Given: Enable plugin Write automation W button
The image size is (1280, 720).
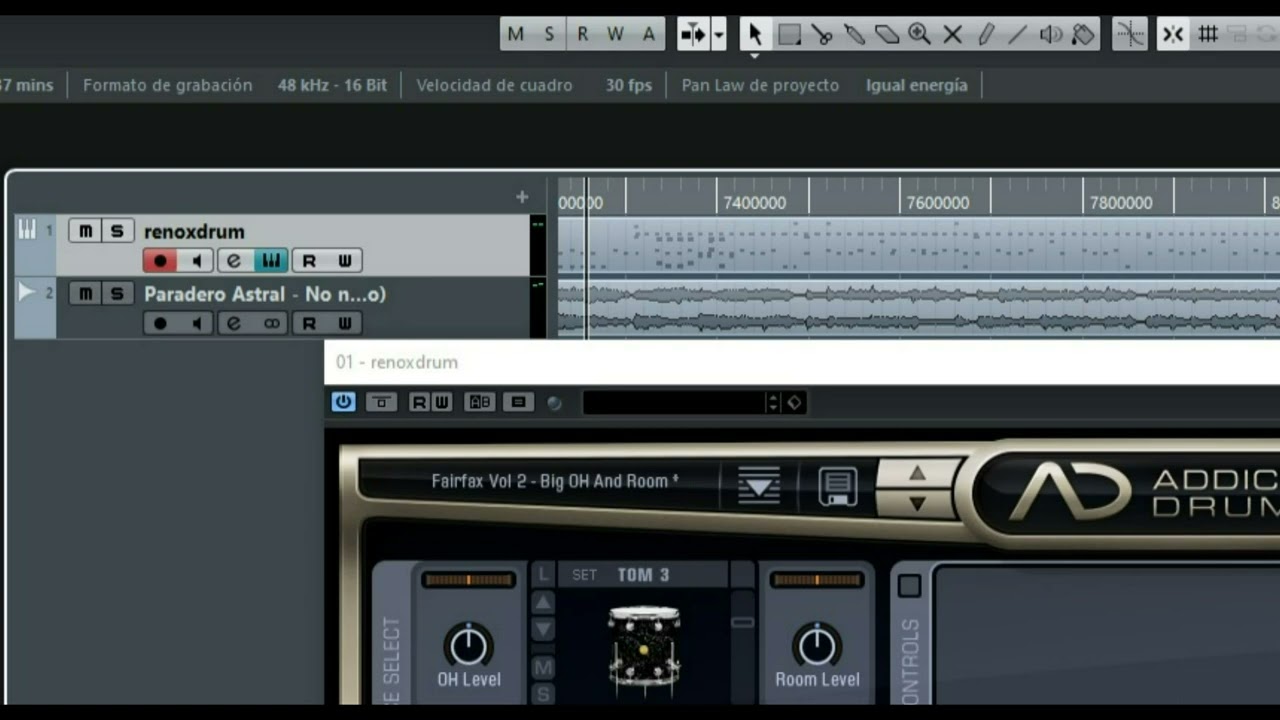Looking at the screenshot, I should click(x=441, y=402).
